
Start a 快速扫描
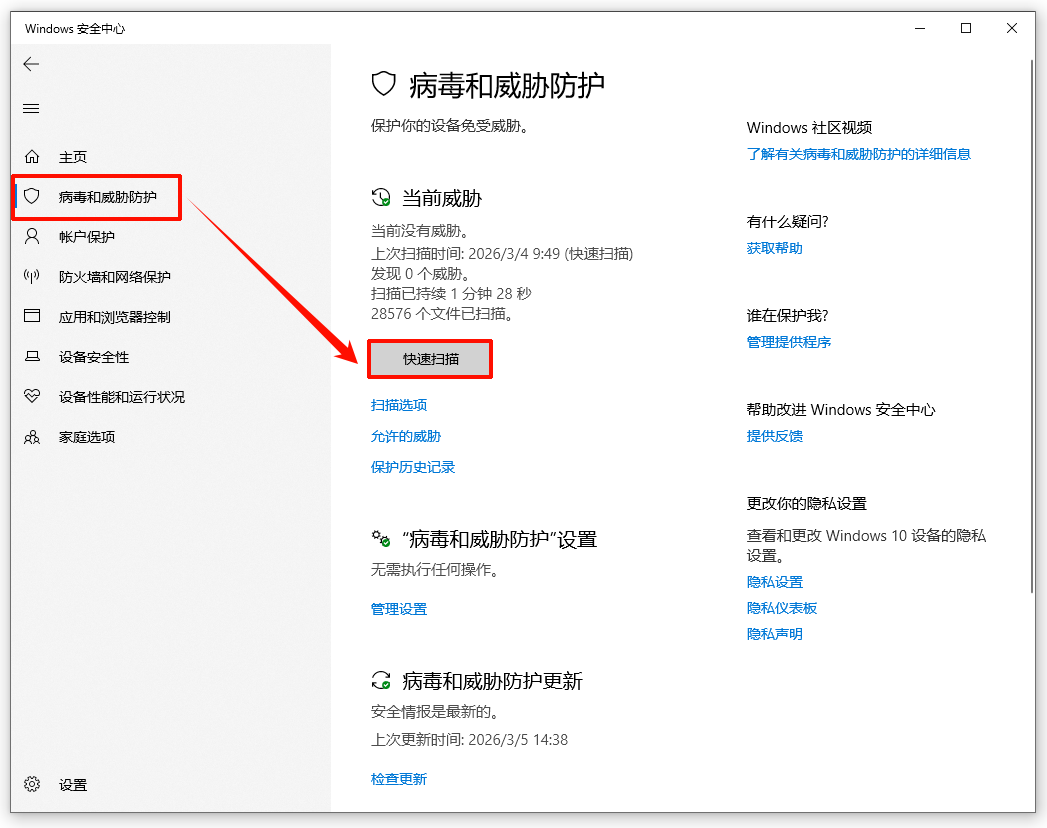click(429, 358)
